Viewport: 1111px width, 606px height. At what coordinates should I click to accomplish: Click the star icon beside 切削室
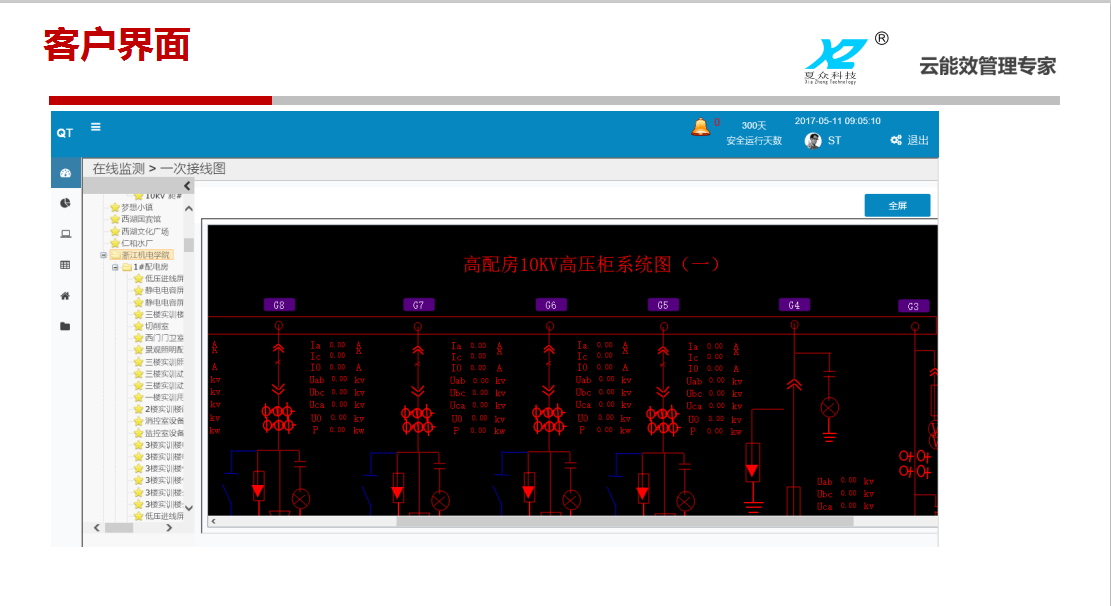tap(139, 326)
